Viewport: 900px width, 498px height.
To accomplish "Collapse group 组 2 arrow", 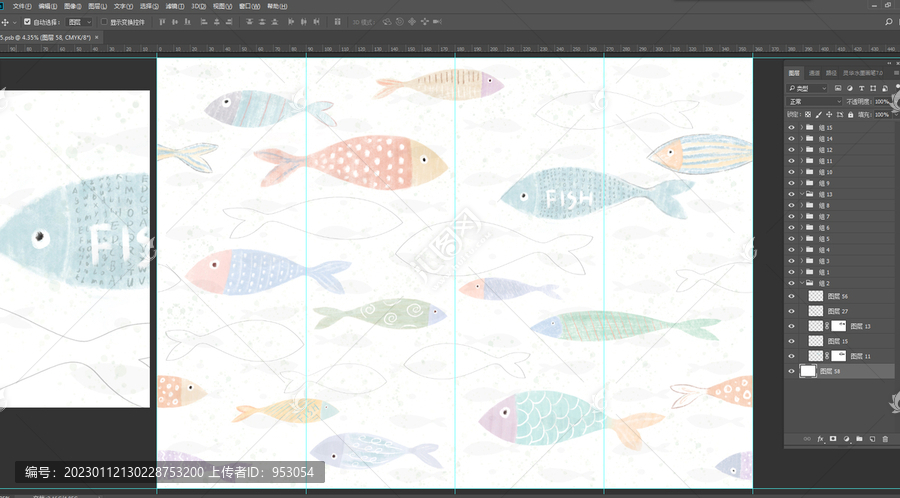I will click(802, 283).
